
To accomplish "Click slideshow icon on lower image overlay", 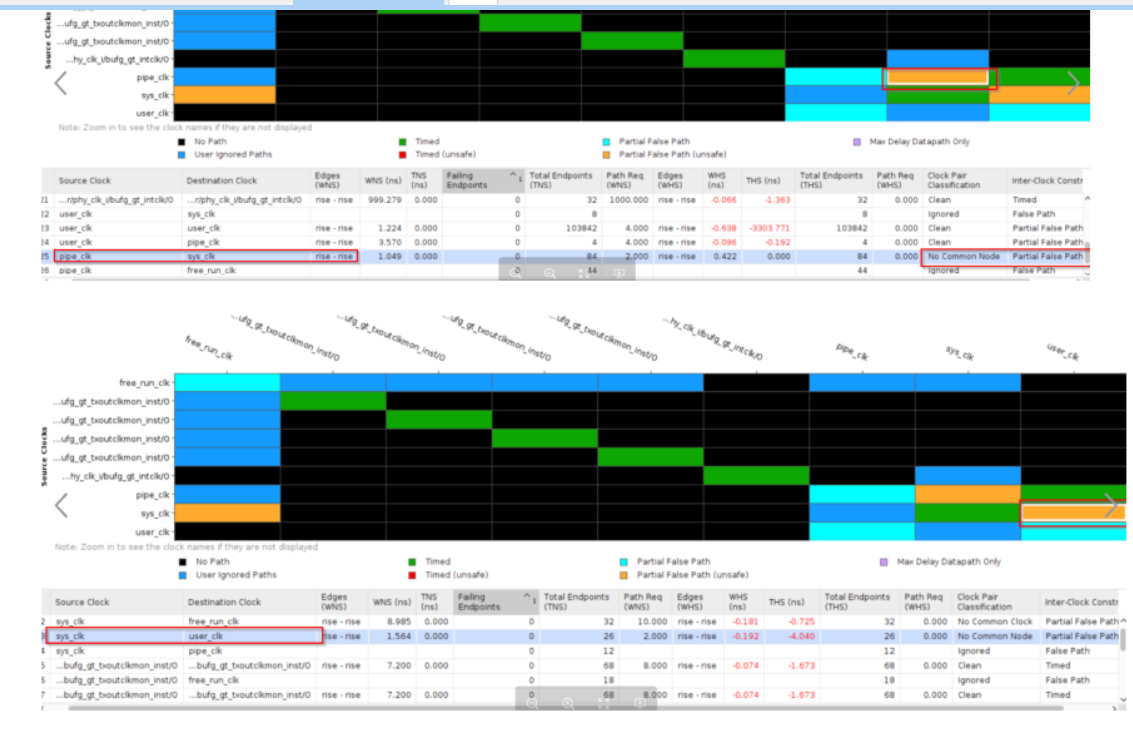I will (x=639, y=703).
